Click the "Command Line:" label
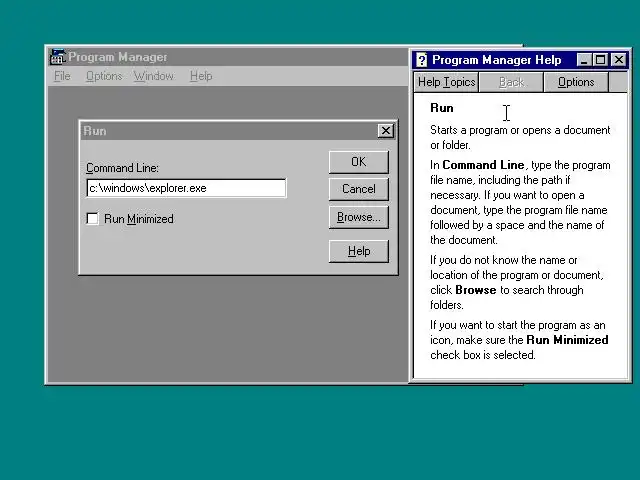Screen dimensions: 640x480 point(122,168)
